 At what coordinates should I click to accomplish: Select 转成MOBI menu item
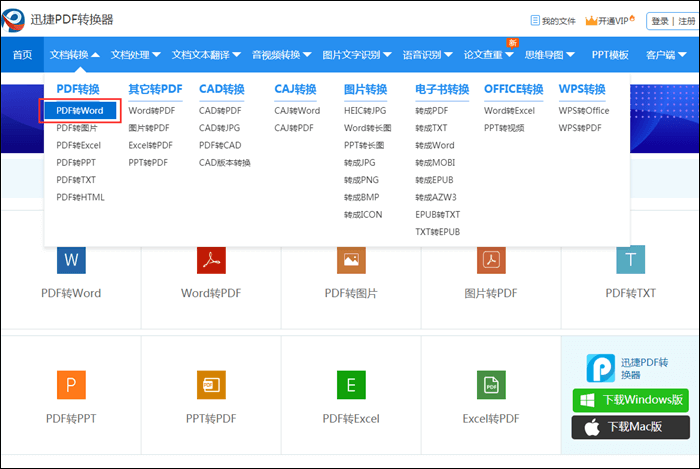[435, 163]
